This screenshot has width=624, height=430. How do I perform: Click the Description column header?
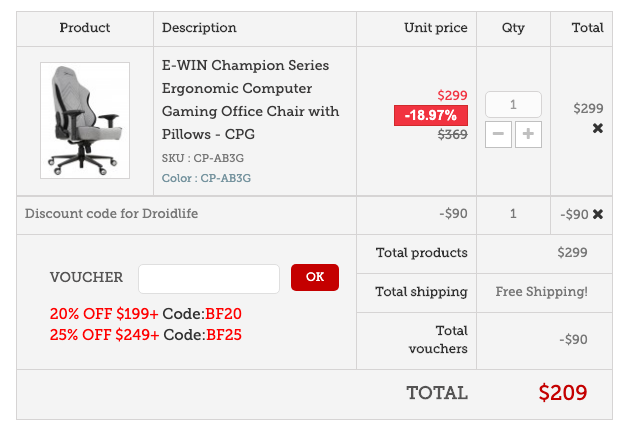(199, 28)
